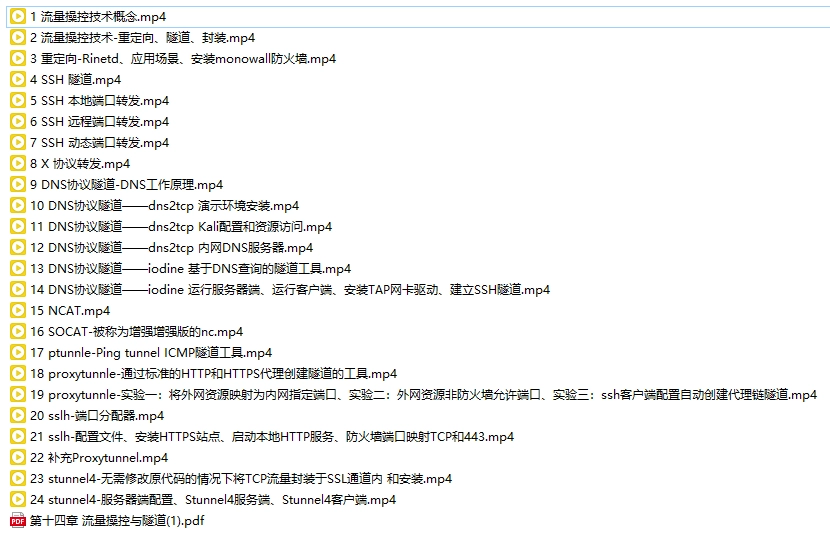
Task: Click the icon of 20 sslh-端口分配器.mp4
Action: point(17,416)
